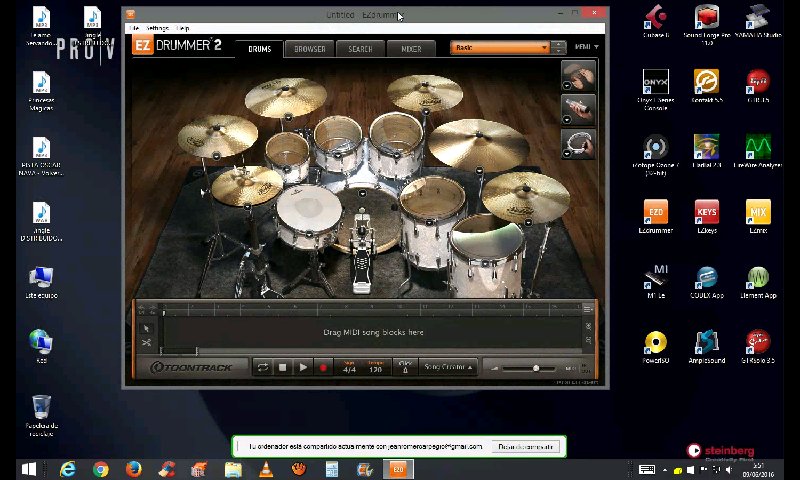Click the EZdrummer 2 logo

point(177,45)
